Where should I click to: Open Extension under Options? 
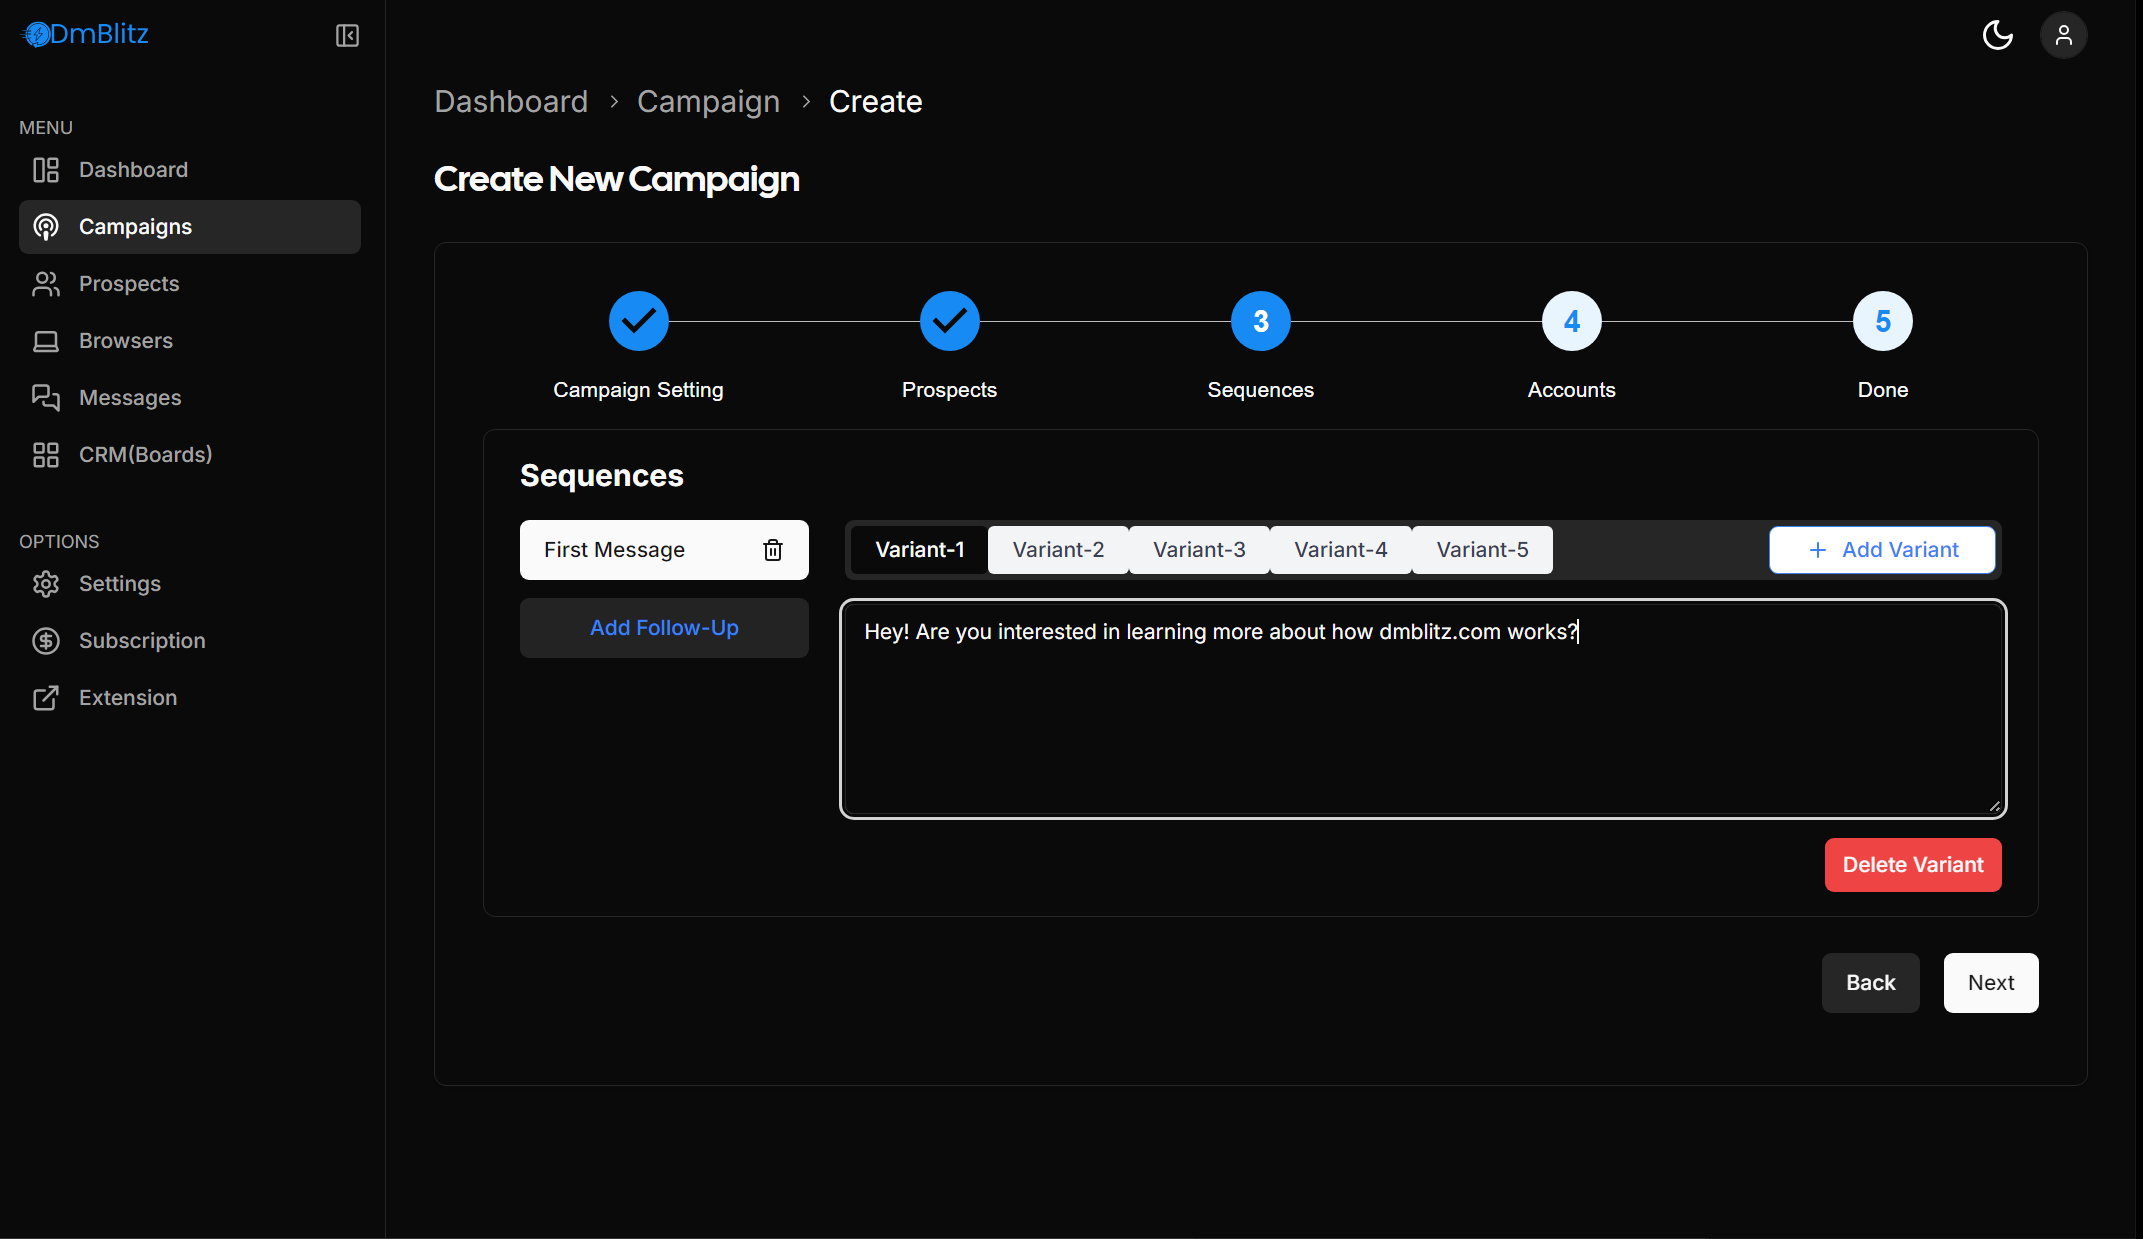190,698
